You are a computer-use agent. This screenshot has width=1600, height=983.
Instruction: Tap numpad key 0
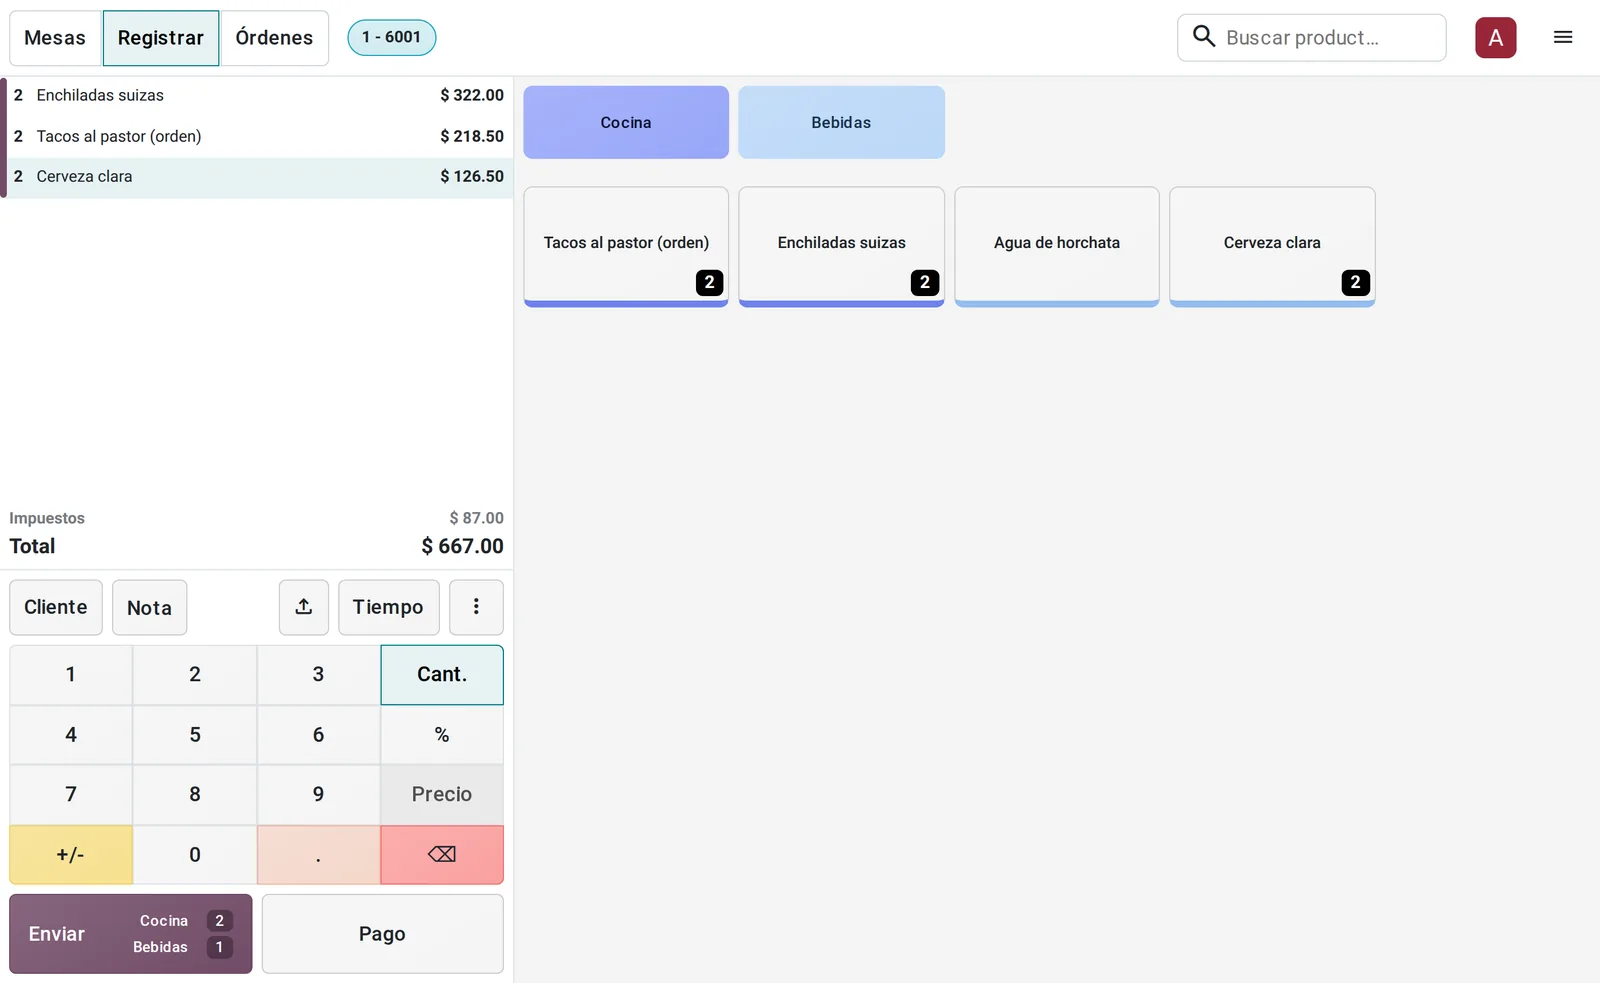click(195, 855)
